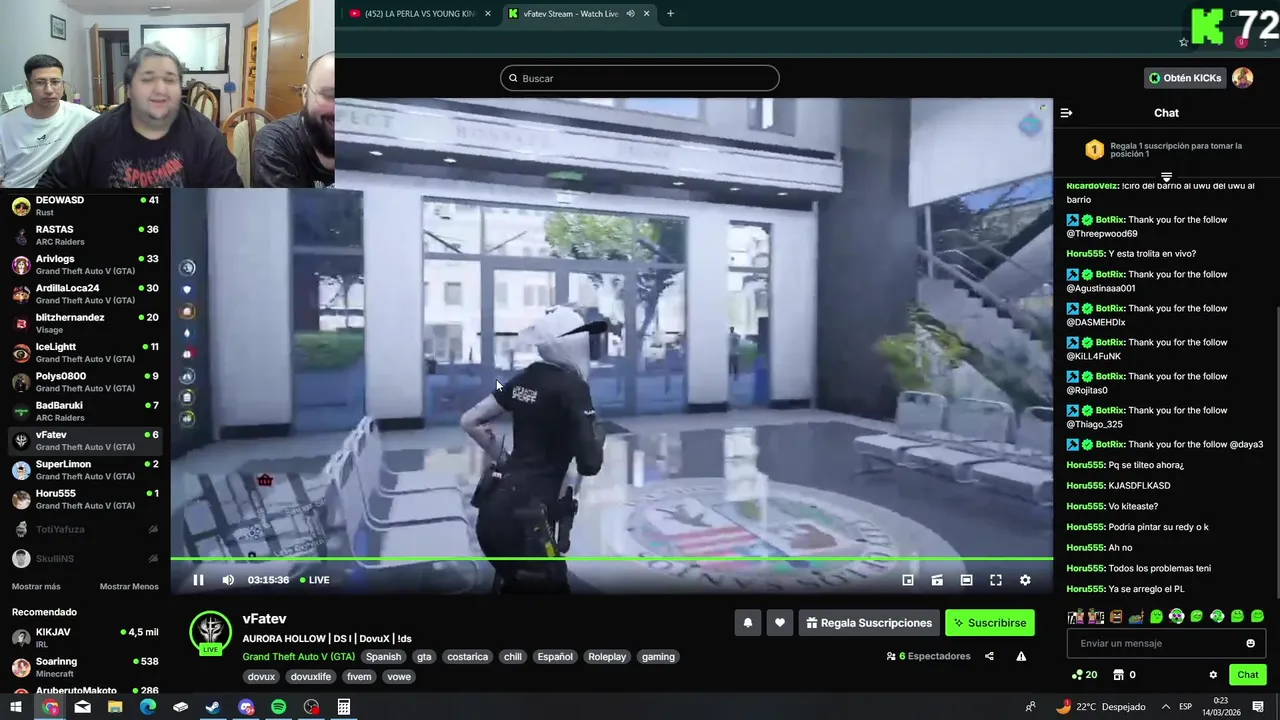Viewport: 1280px width, 720px height.
Task: Open DEOWASD channel in sidebar
Action: point(85,206)
